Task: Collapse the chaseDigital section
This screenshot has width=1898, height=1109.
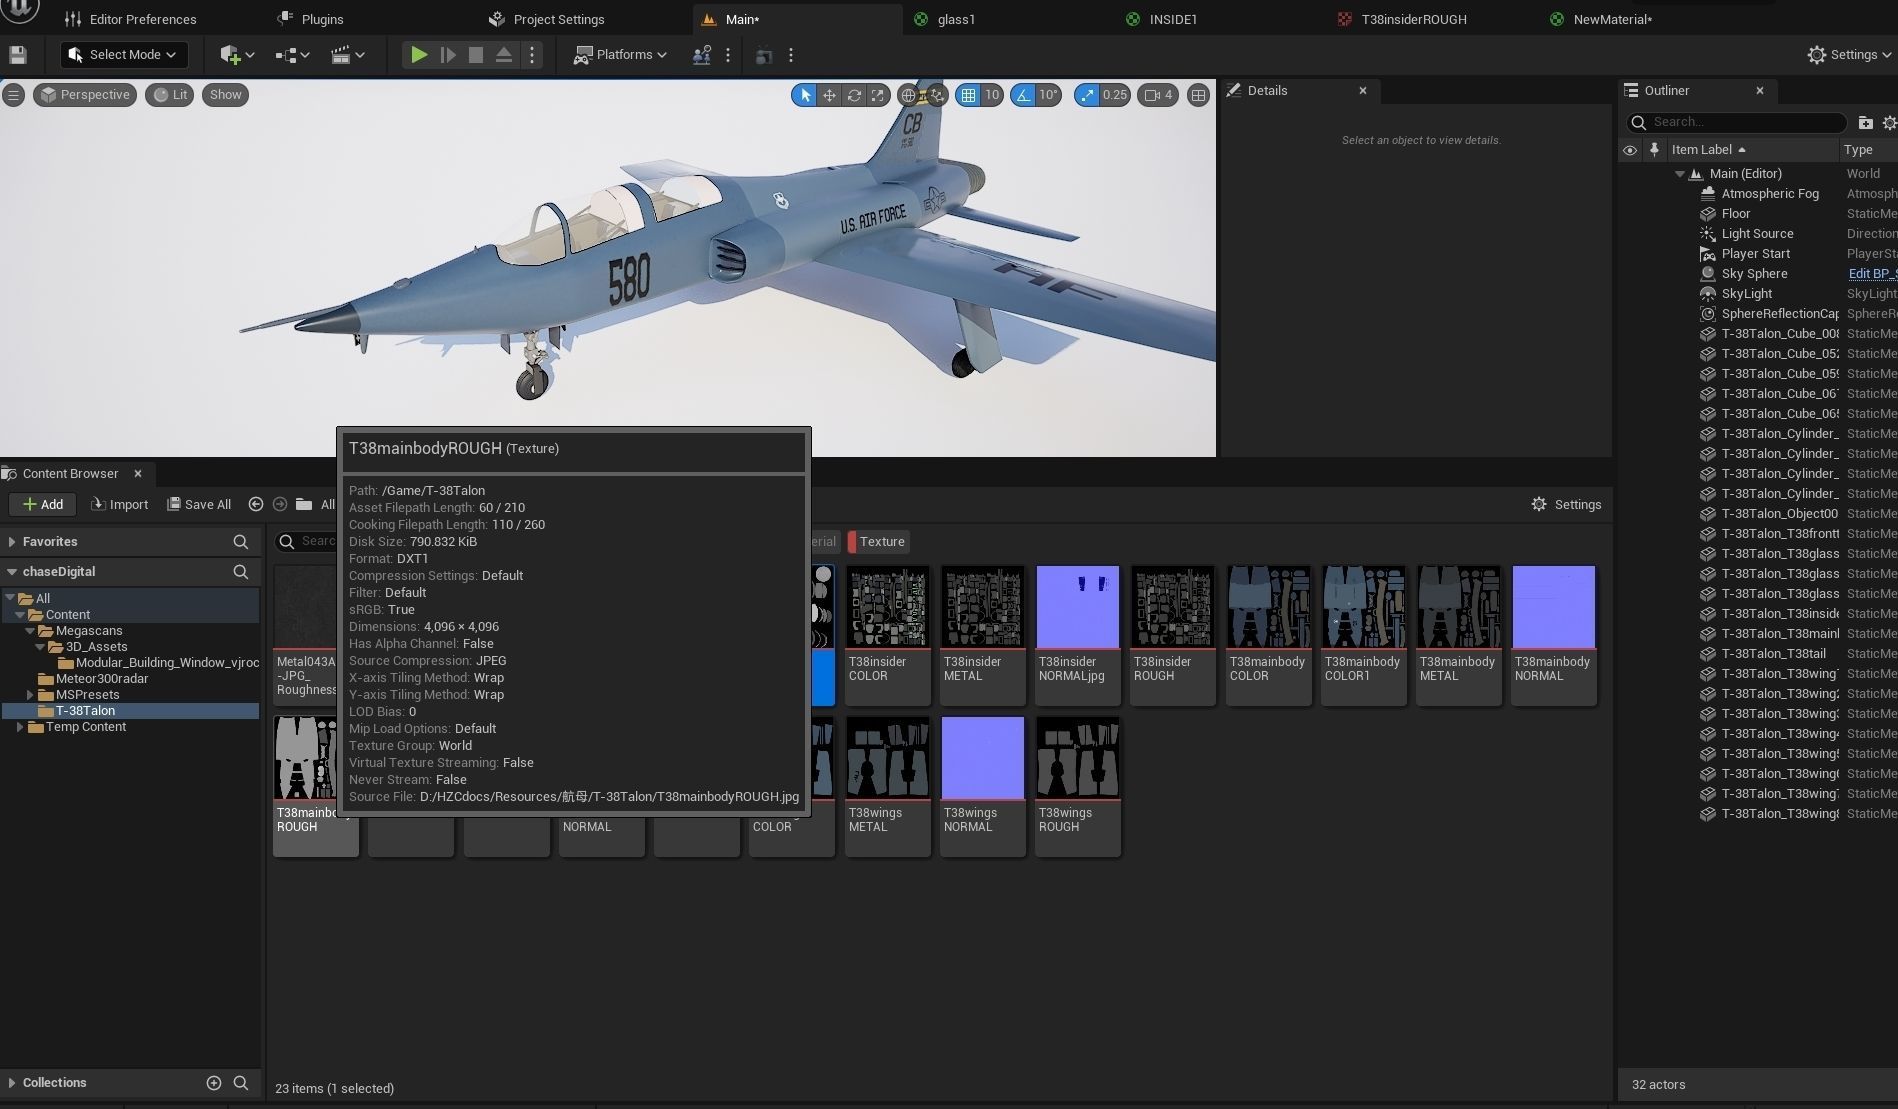Action: tap(12, 572)
